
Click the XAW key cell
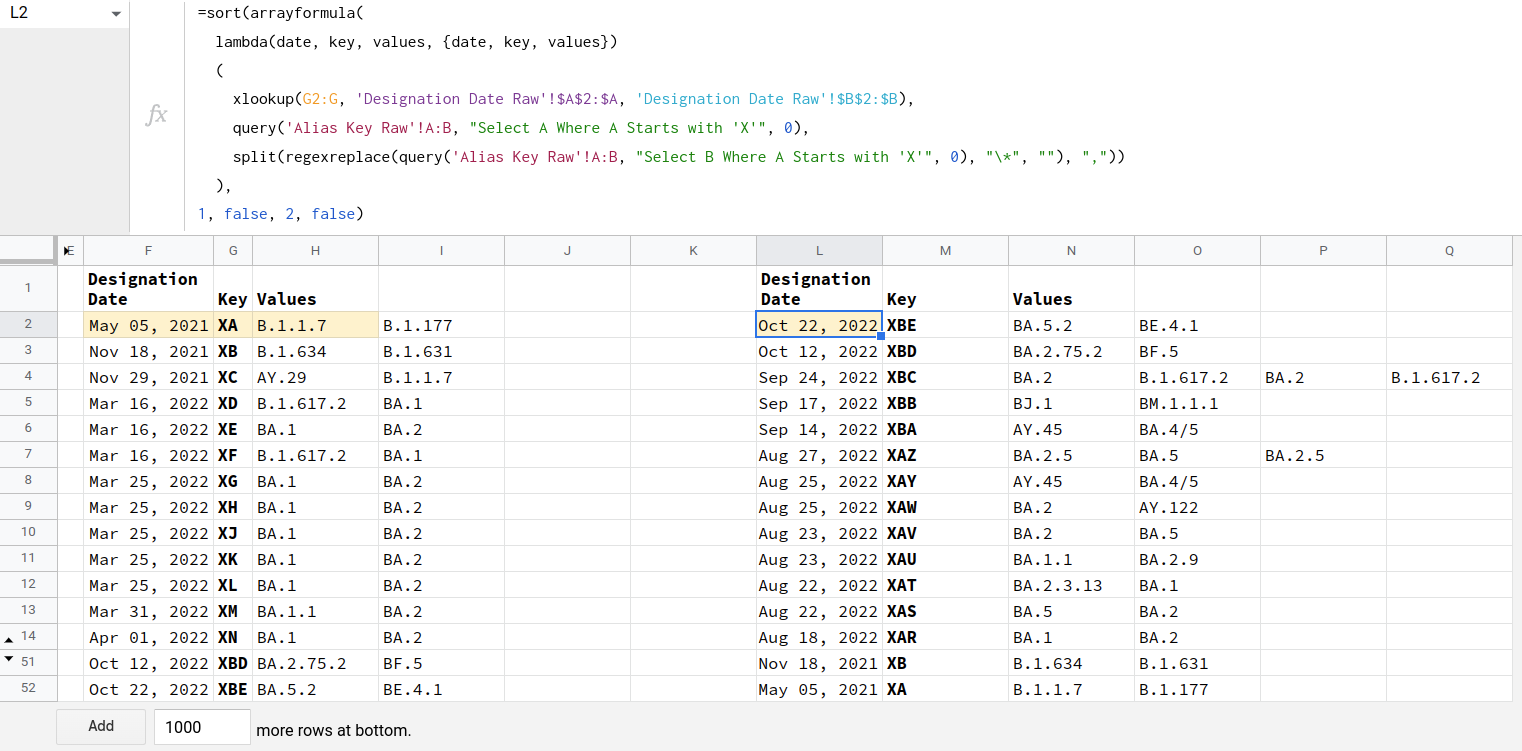click(x=945, y=507)
